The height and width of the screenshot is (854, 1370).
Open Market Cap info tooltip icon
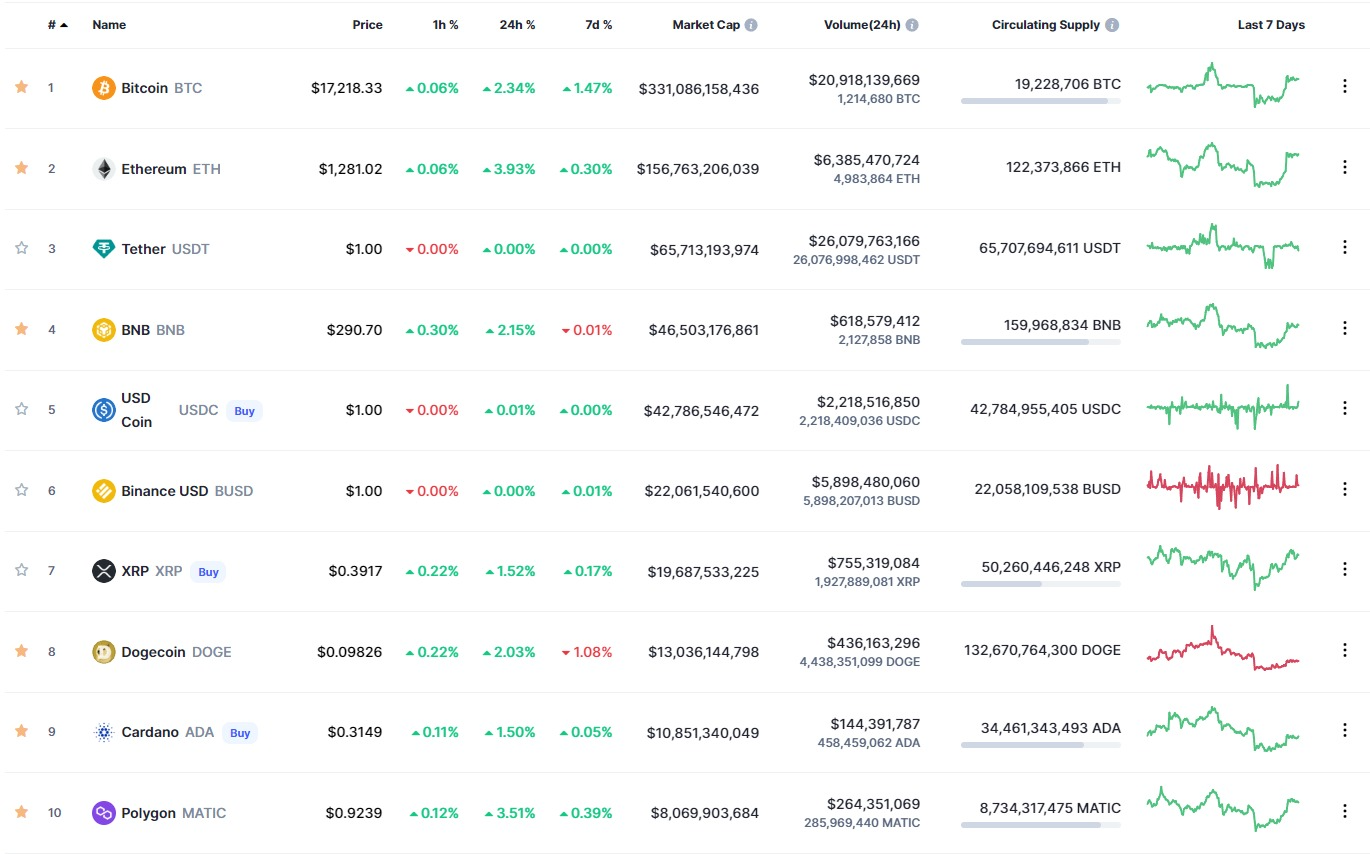(751, 25)
